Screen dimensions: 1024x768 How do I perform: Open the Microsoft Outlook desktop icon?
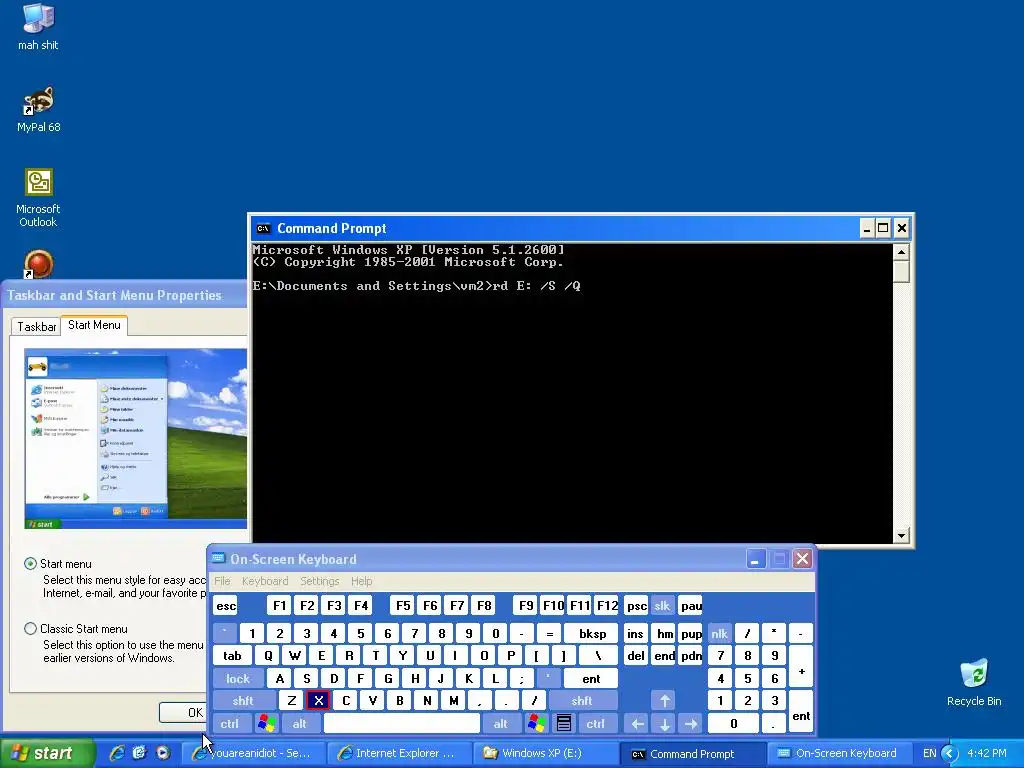(x=38, y=198)
